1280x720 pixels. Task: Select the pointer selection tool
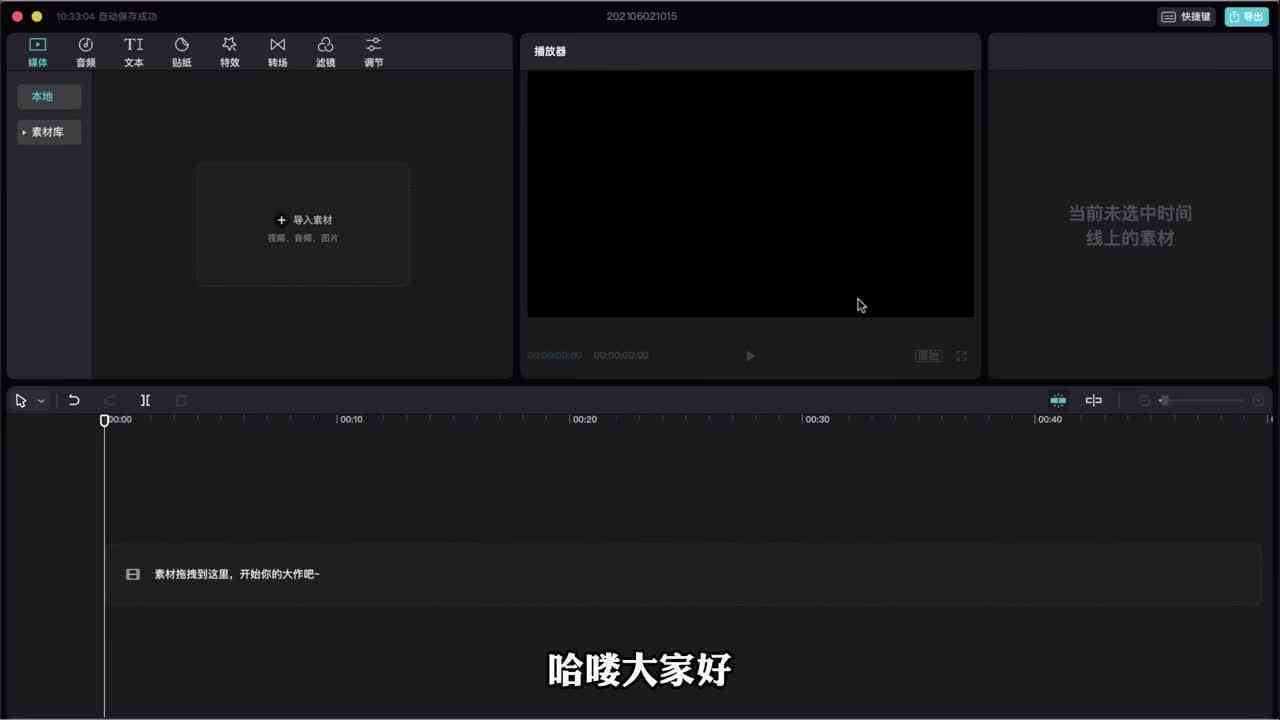(21, 400)
